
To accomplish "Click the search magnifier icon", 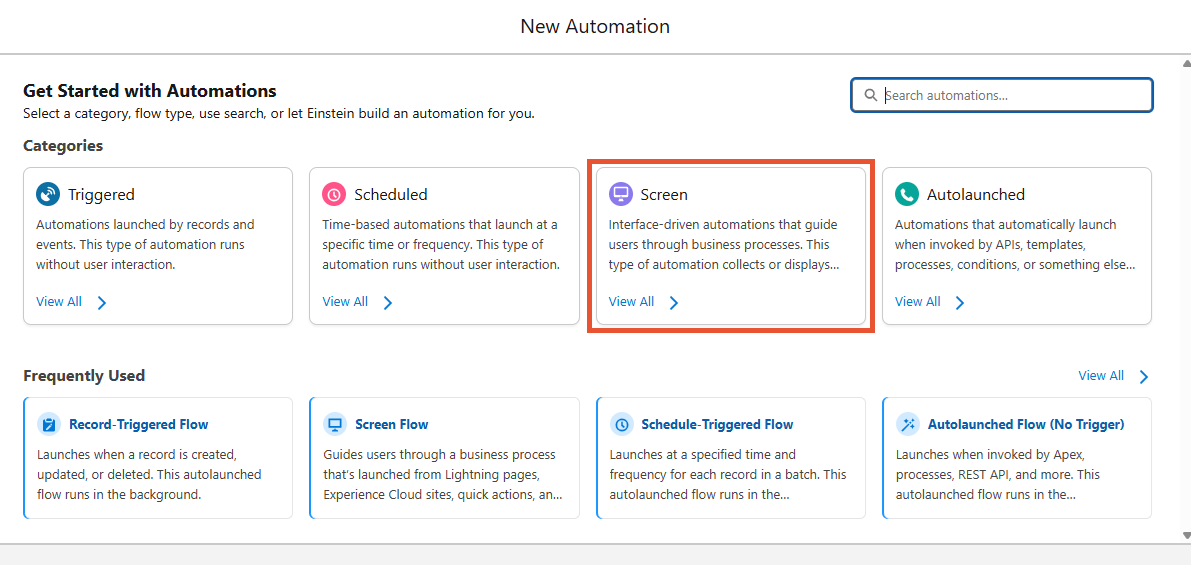I will (871, 96).
